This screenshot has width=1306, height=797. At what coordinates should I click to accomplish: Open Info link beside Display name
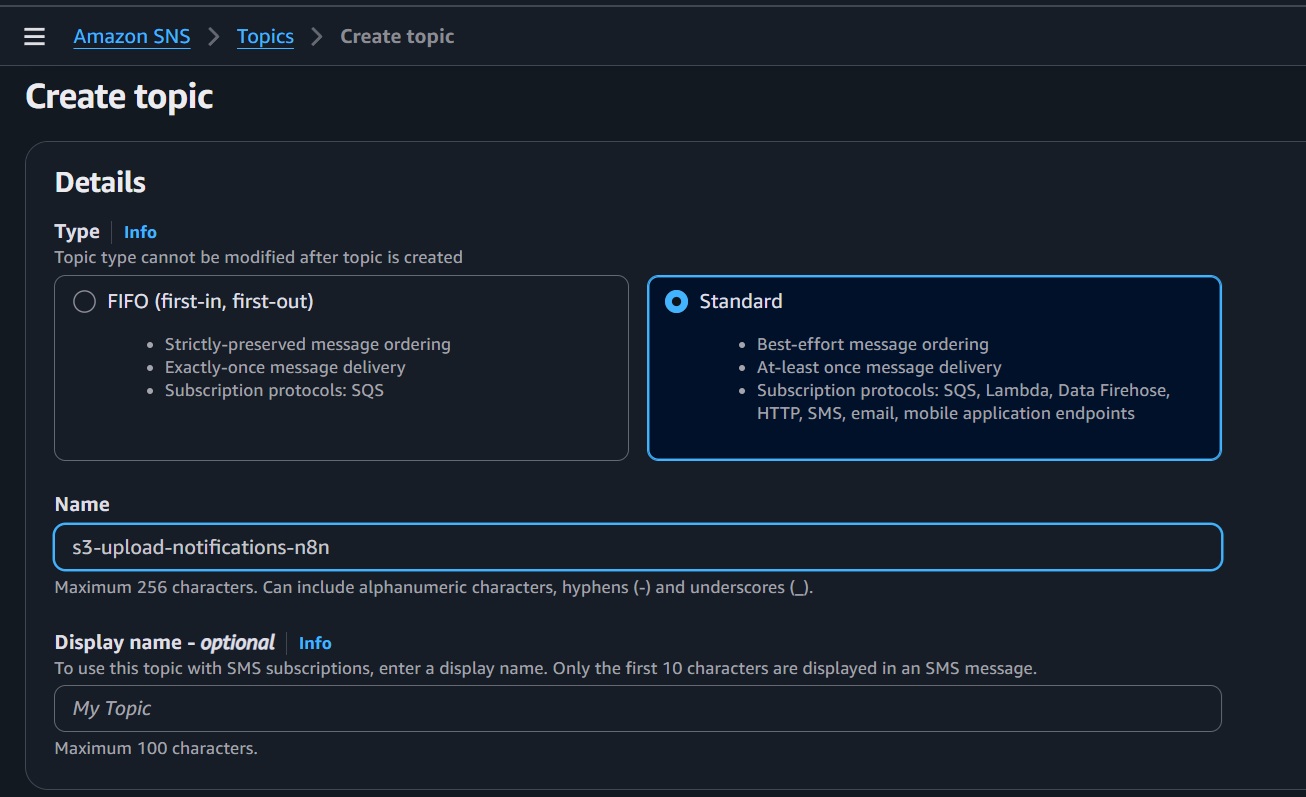(x=315, y=643)
